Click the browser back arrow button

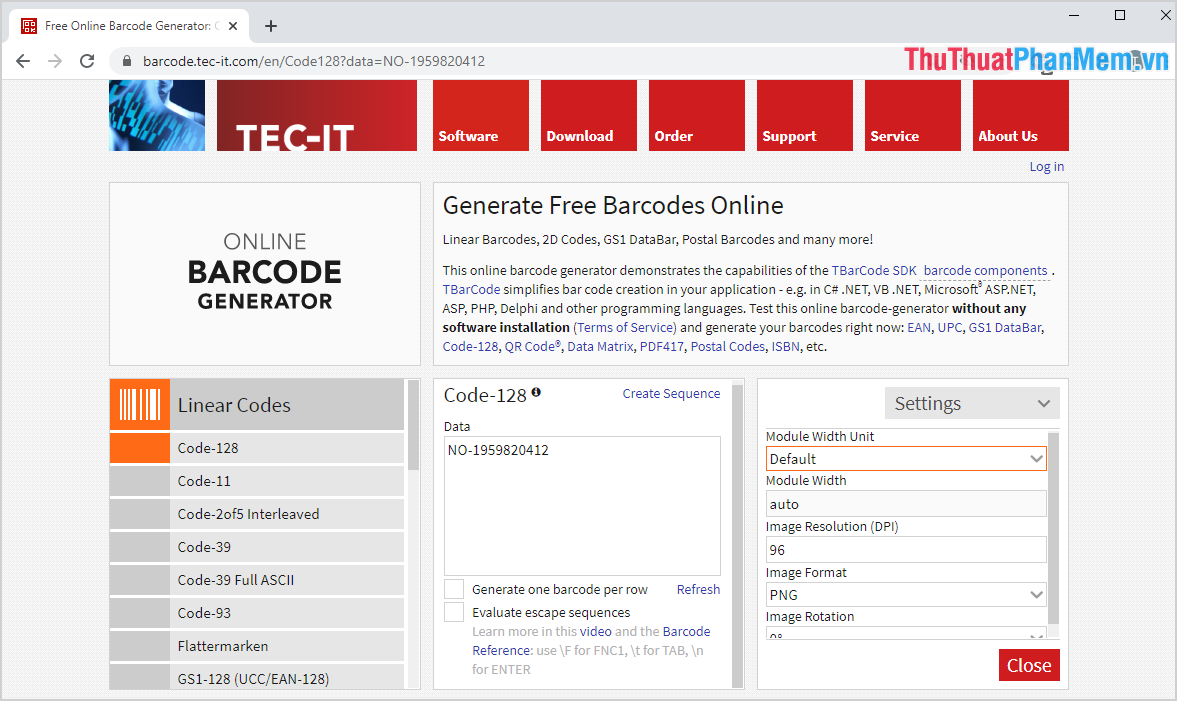[x=23, y=61]
